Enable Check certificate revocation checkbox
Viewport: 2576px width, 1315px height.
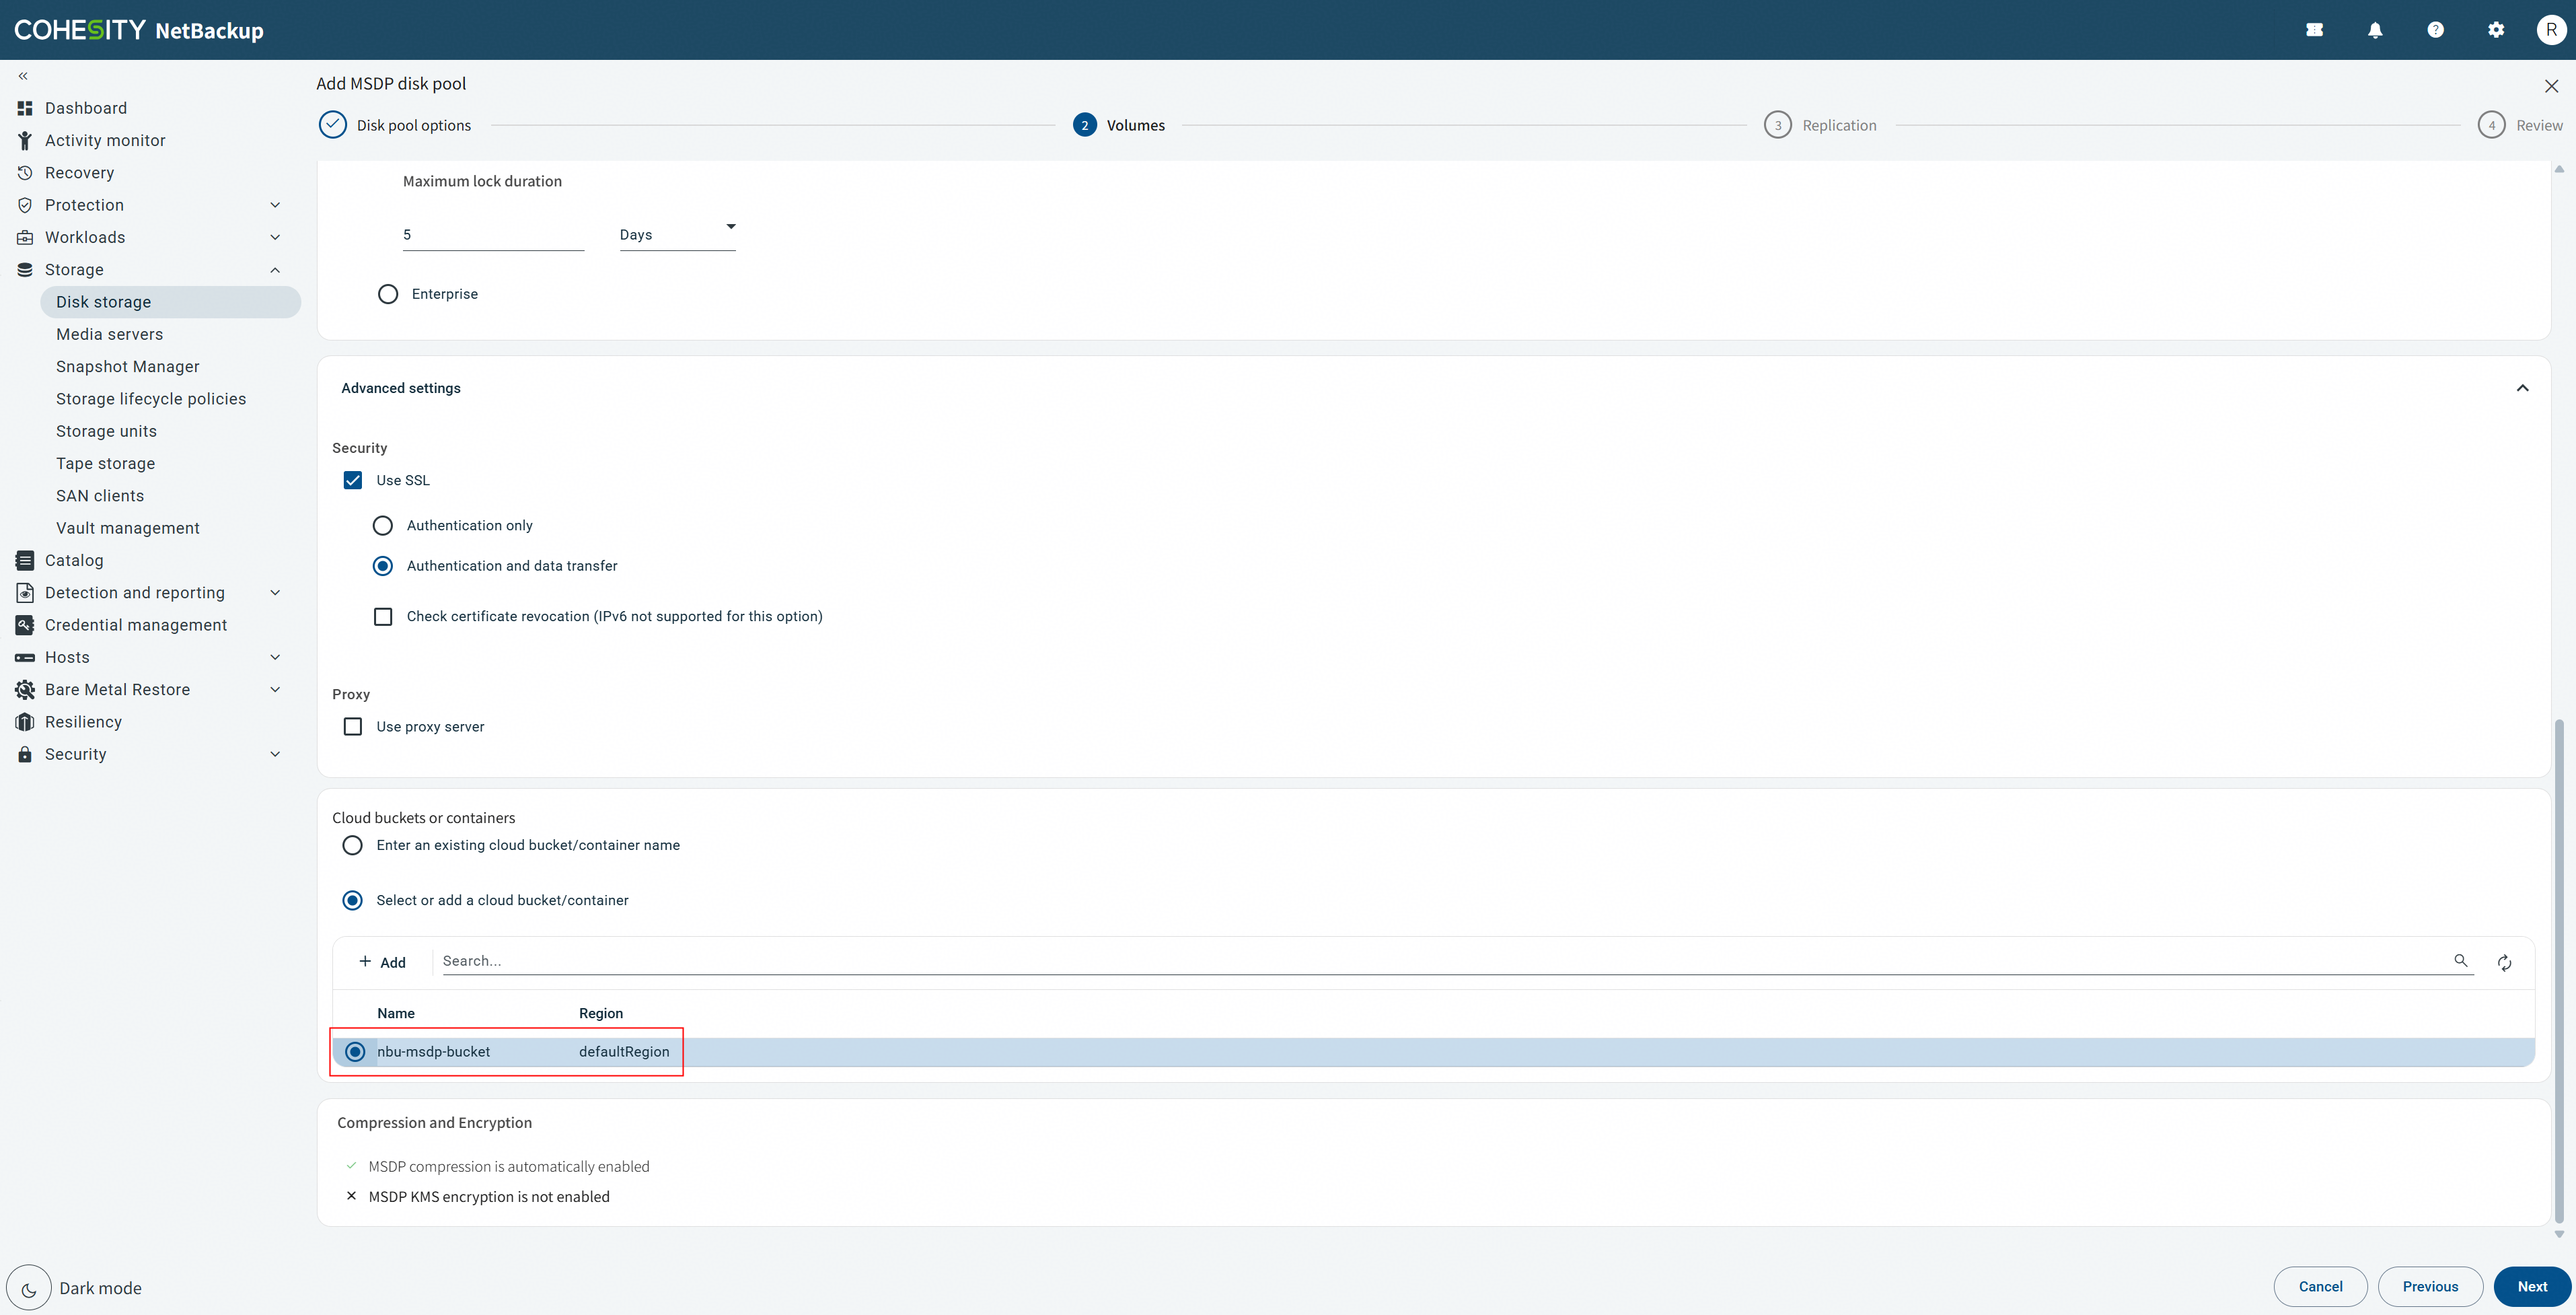click(383, 617)
